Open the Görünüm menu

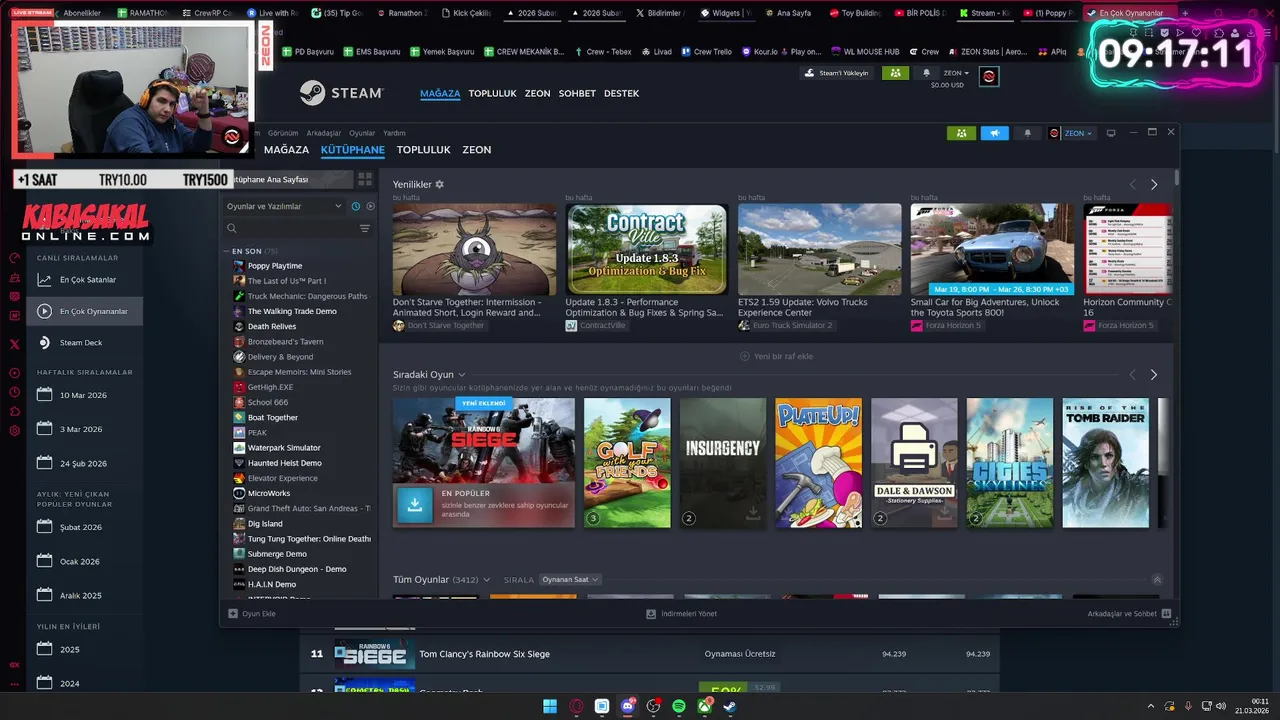click(283, 133)
